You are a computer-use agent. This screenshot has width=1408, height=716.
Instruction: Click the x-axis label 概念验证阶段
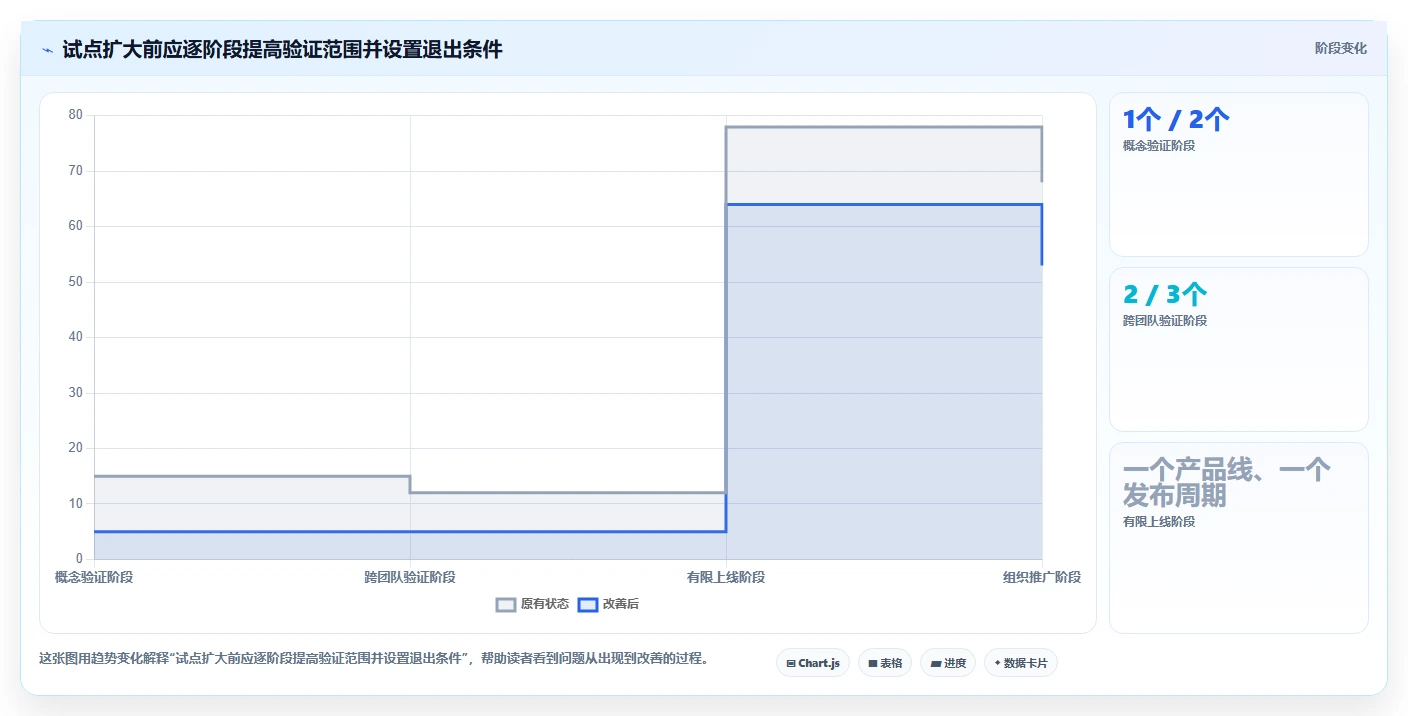pyautogui.click(x=94, y=577)
